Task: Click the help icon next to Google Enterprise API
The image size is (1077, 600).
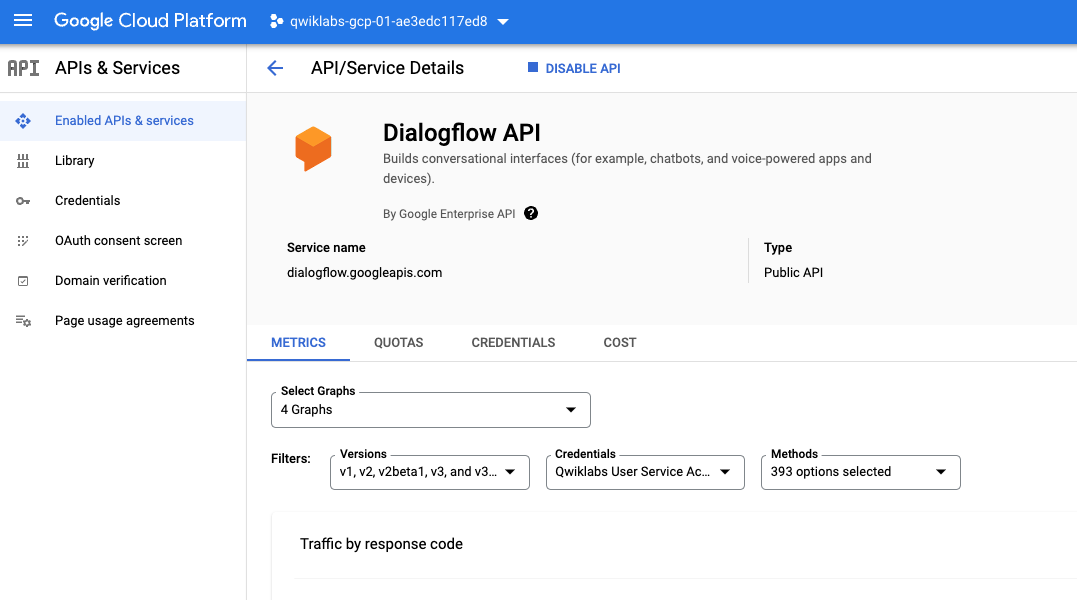Action: coord(531,213)
